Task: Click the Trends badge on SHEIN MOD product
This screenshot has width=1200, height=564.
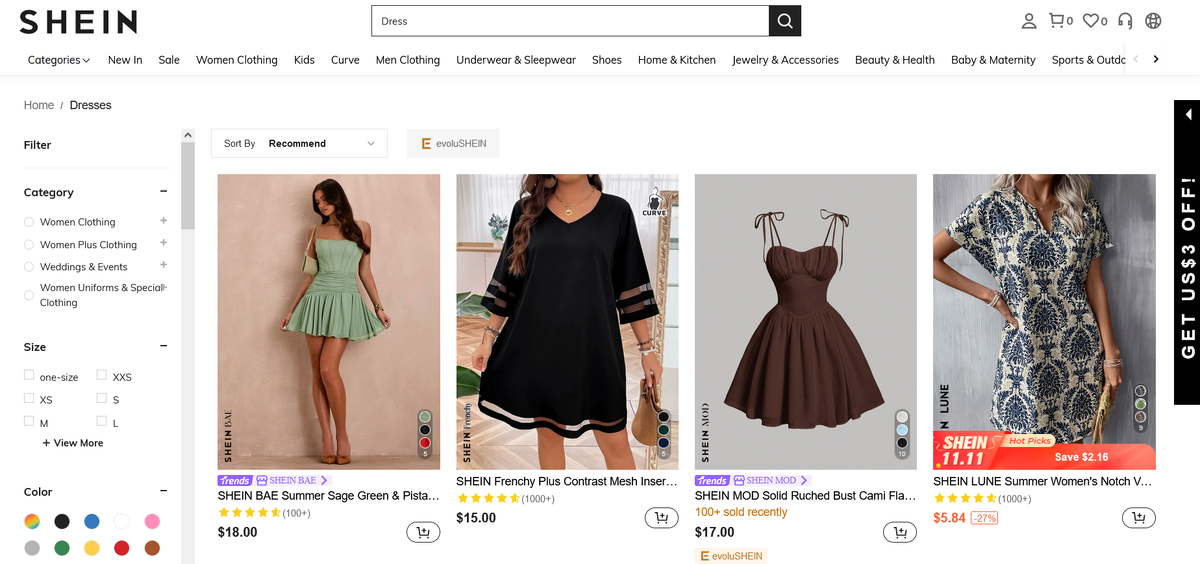Action: pyautogui.click(x=712, y=480)
